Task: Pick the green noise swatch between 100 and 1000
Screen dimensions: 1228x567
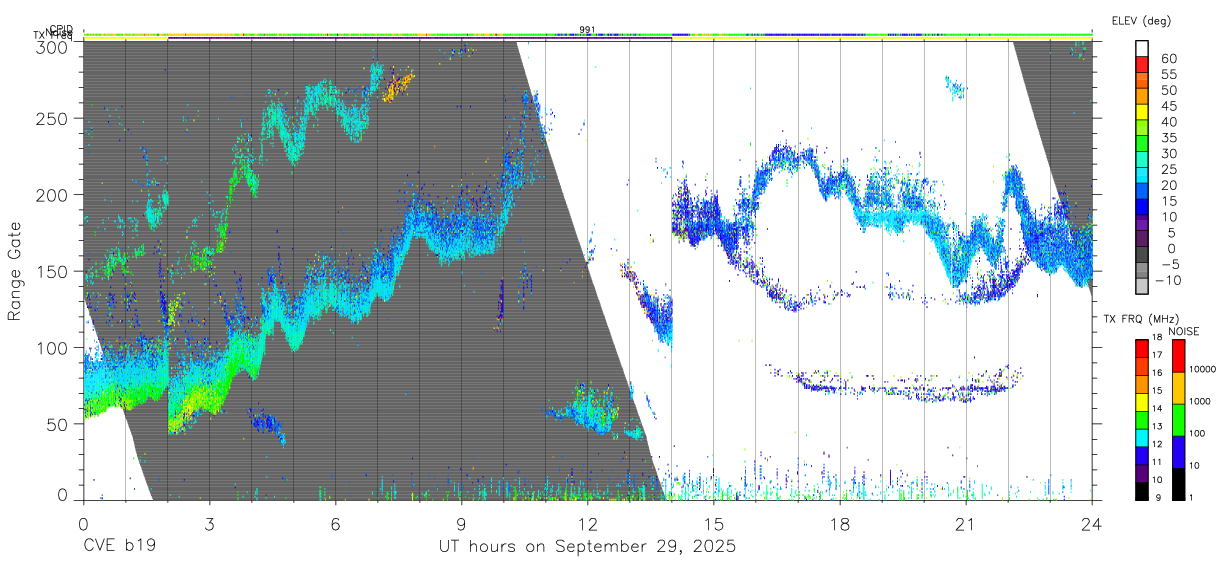Action: click(x=1178, y=420)
